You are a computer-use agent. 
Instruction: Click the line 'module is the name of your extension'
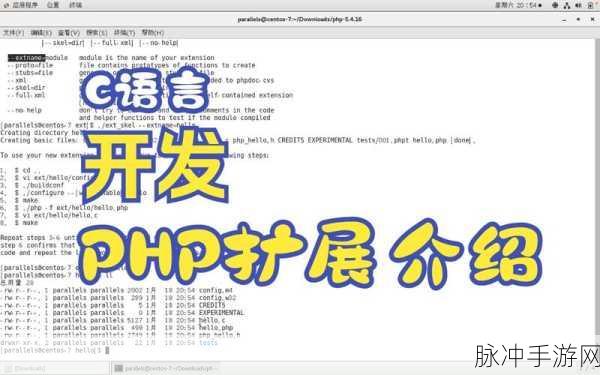(147, 58)
